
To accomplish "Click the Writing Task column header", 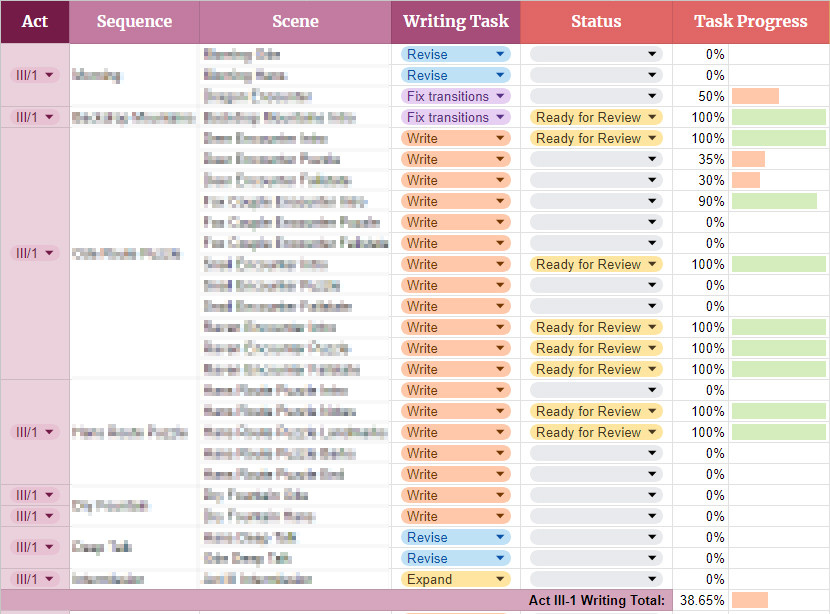I will [x=455, y=21].
